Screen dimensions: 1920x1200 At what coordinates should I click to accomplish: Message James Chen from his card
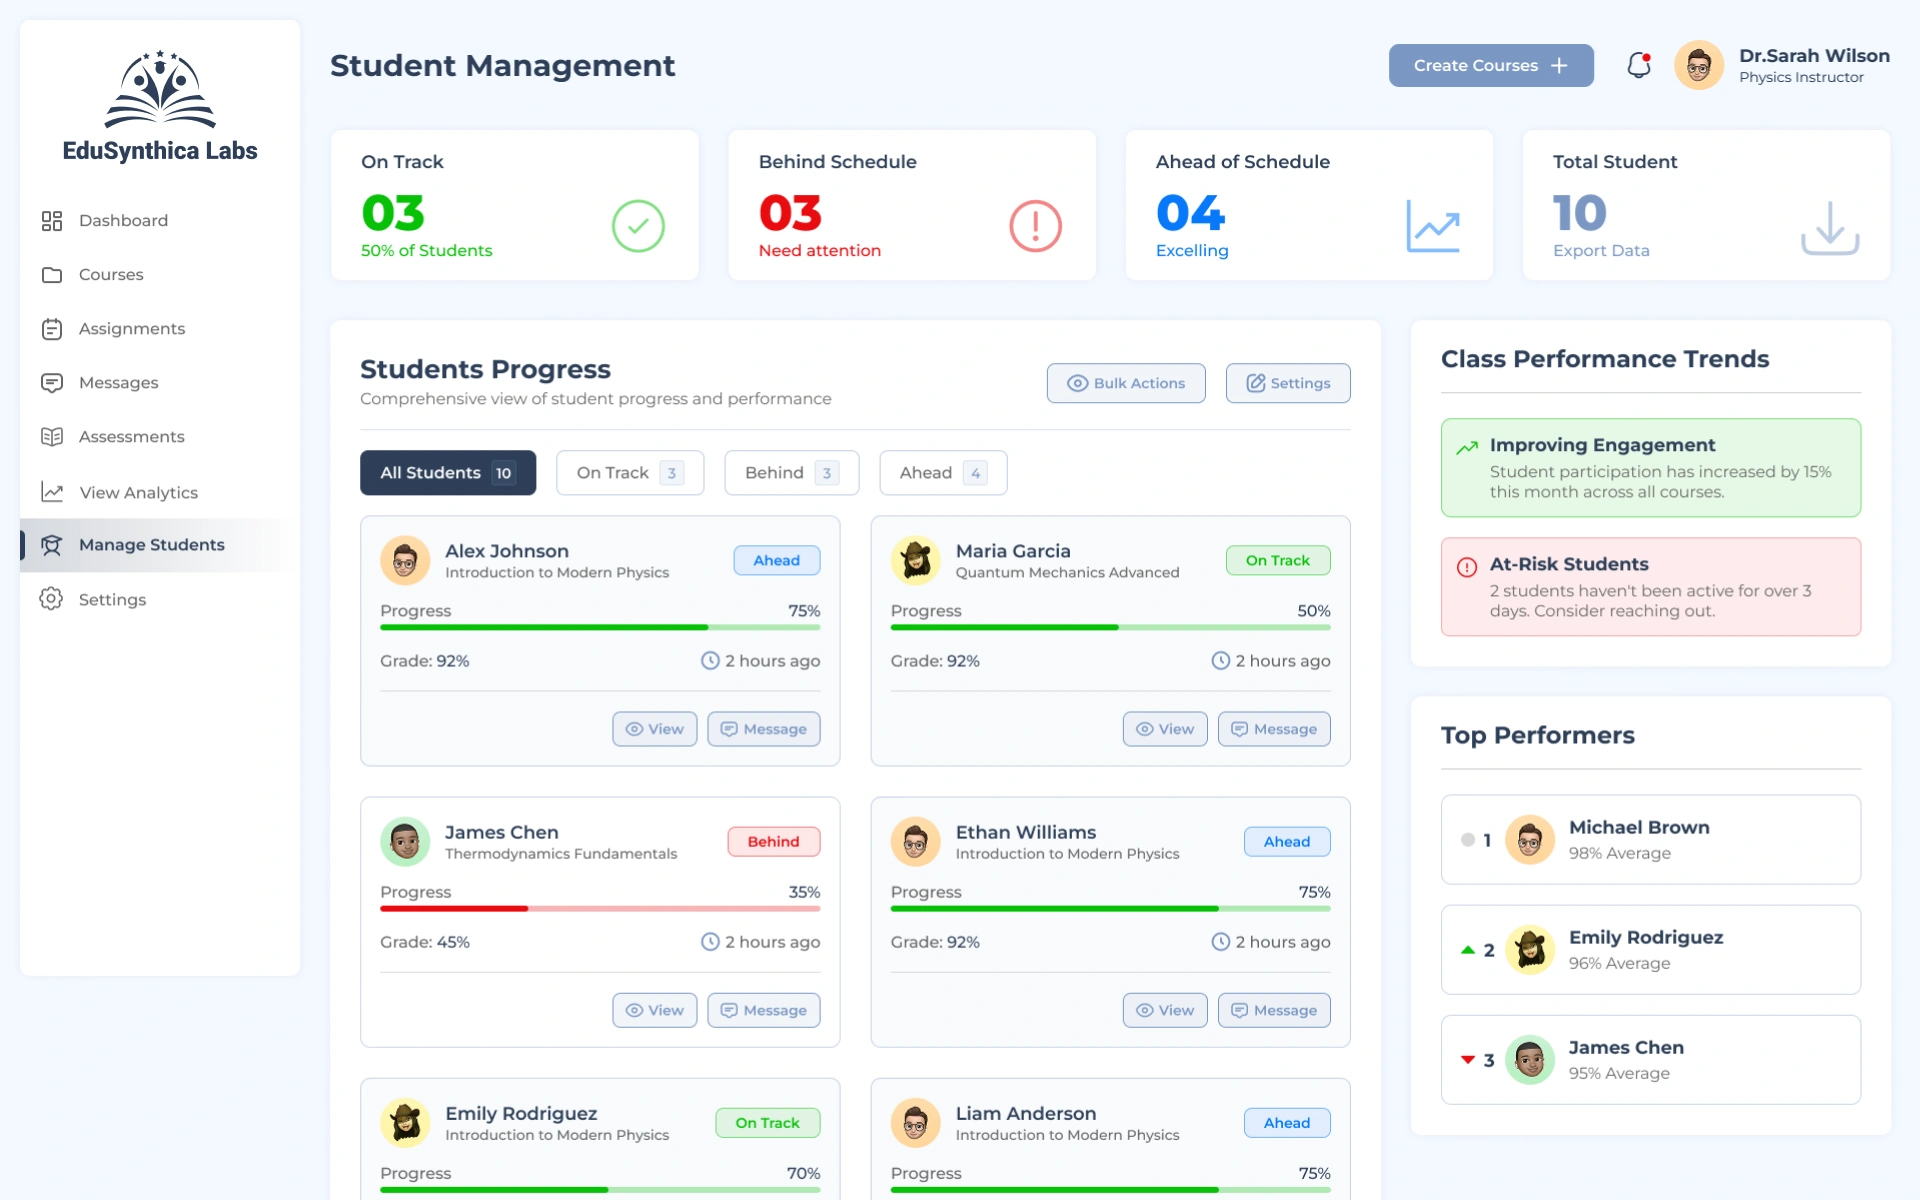click(x=763, y=1010)
